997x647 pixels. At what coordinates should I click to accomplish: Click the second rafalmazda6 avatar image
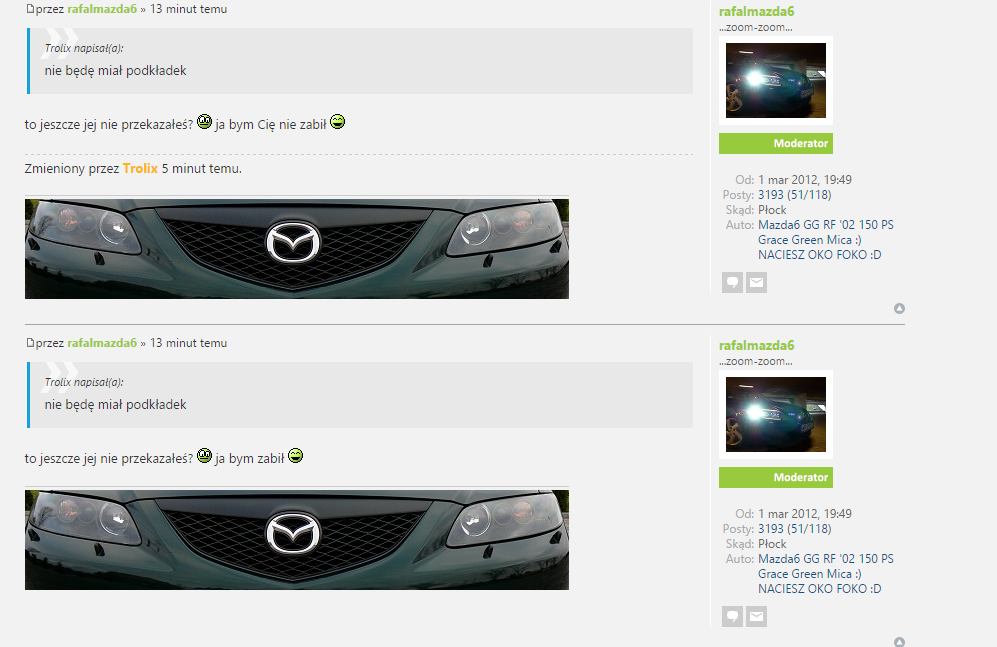click(775, 414)
